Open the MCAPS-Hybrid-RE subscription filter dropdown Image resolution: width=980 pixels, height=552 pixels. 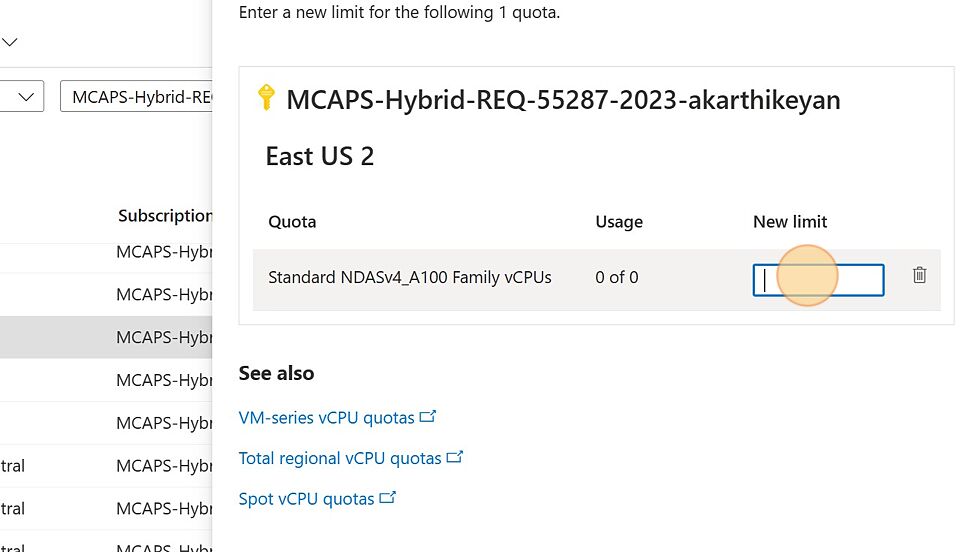tap(136, 96)
